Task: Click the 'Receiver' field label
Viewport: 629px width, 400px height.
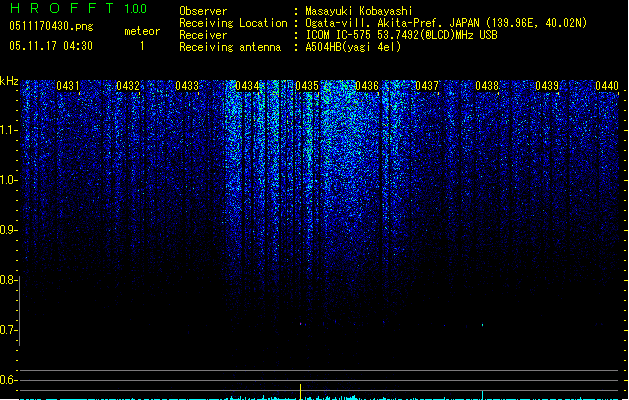Action: tap(203, 35)
